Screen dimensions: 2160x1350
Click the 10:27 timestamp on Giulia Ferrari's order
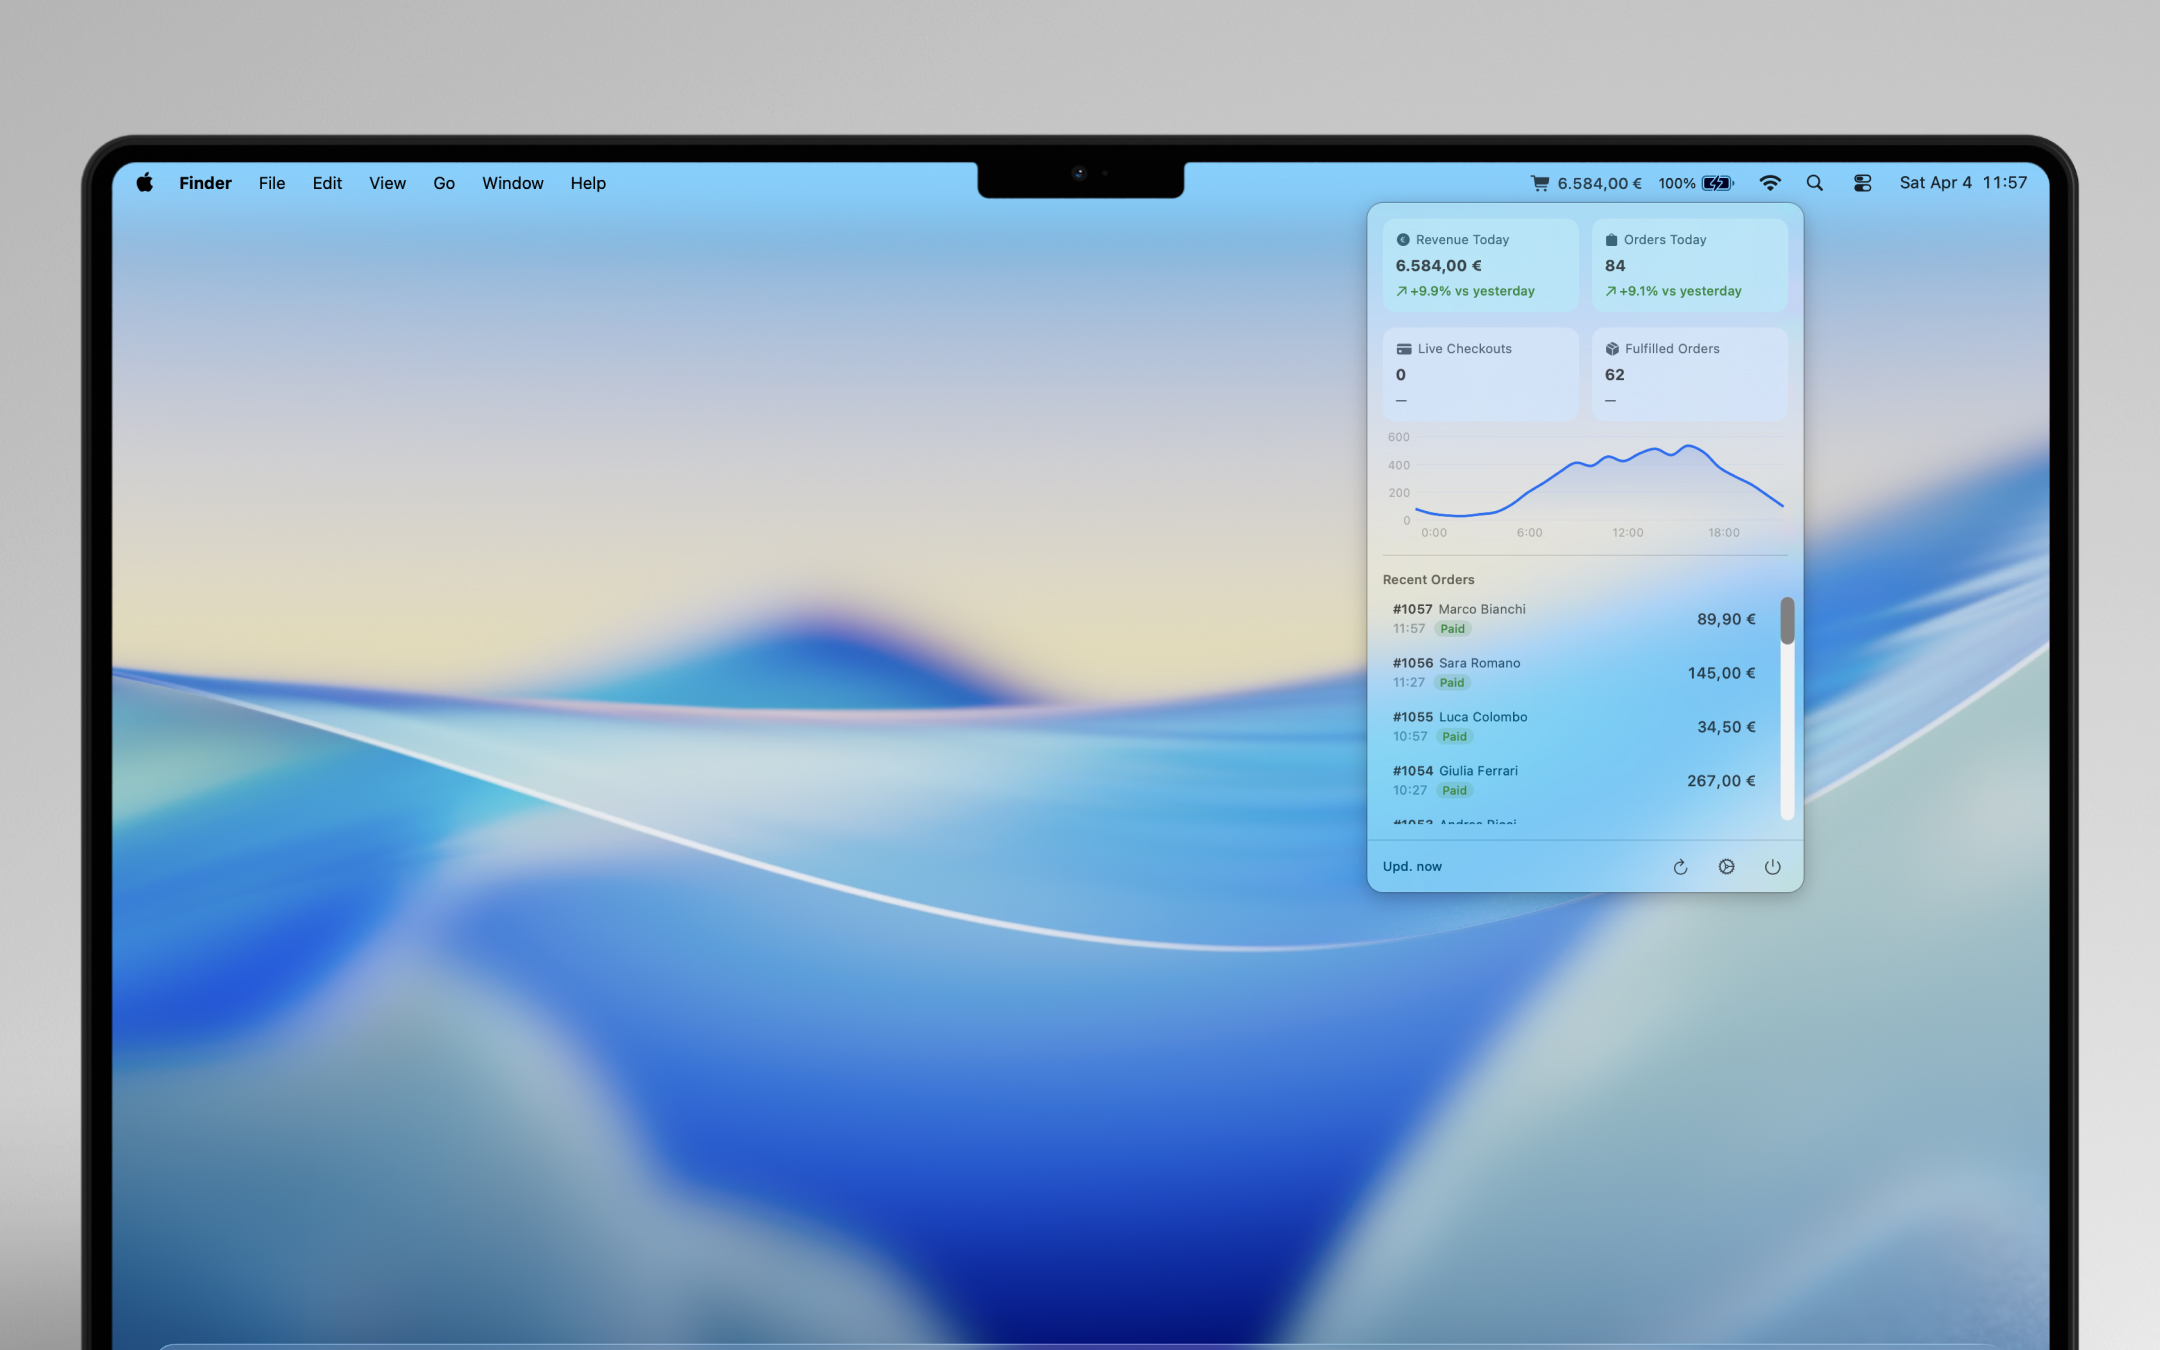1410,791
